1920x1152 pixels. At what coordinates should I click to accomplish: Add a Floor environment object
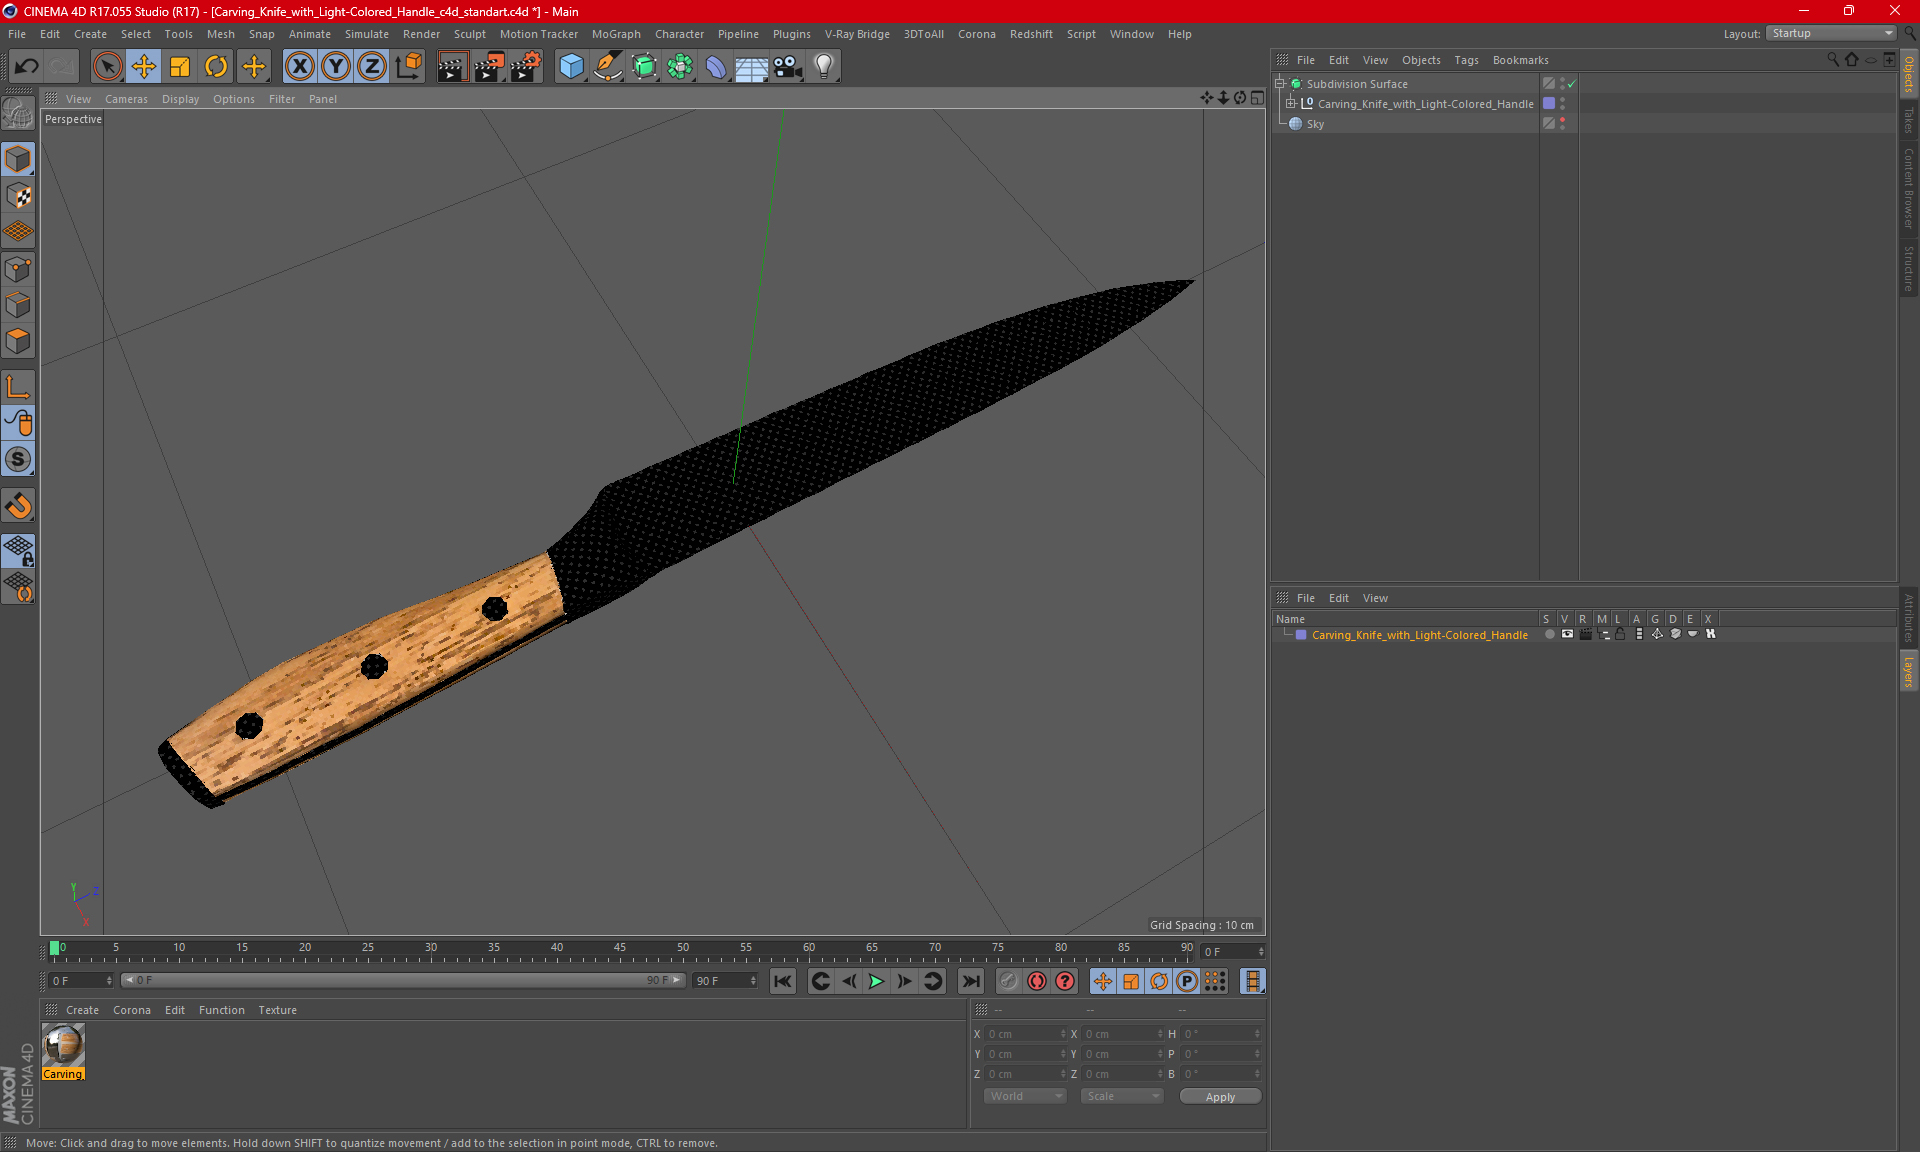coord(751,66)
